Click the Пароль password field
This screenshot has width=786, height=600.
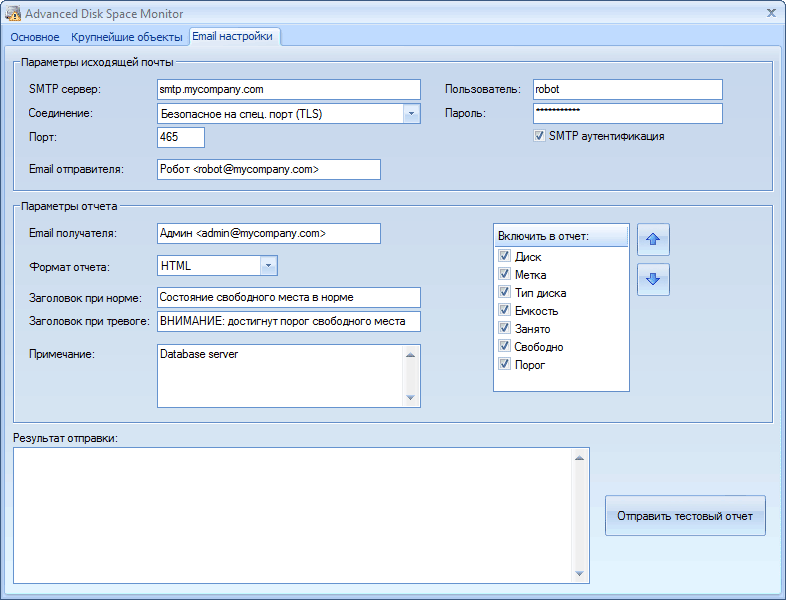click(x=627, y=113)
